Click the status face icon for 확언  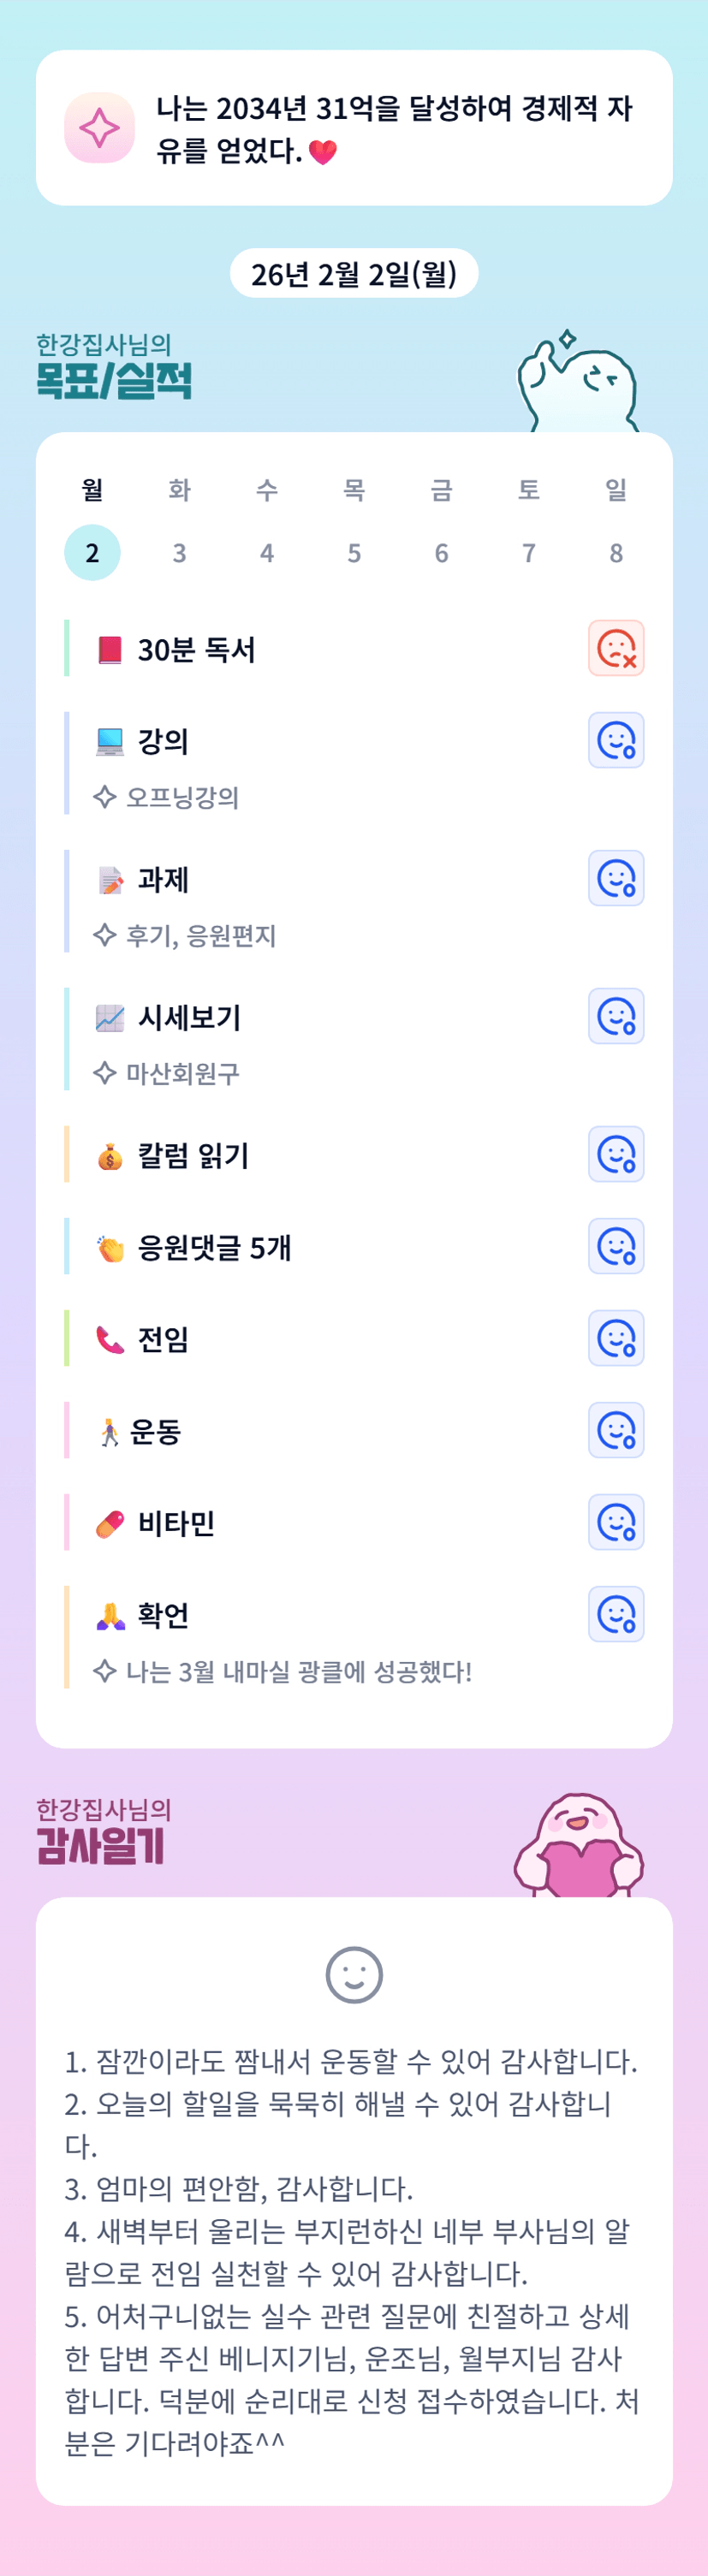(616, 1614)
